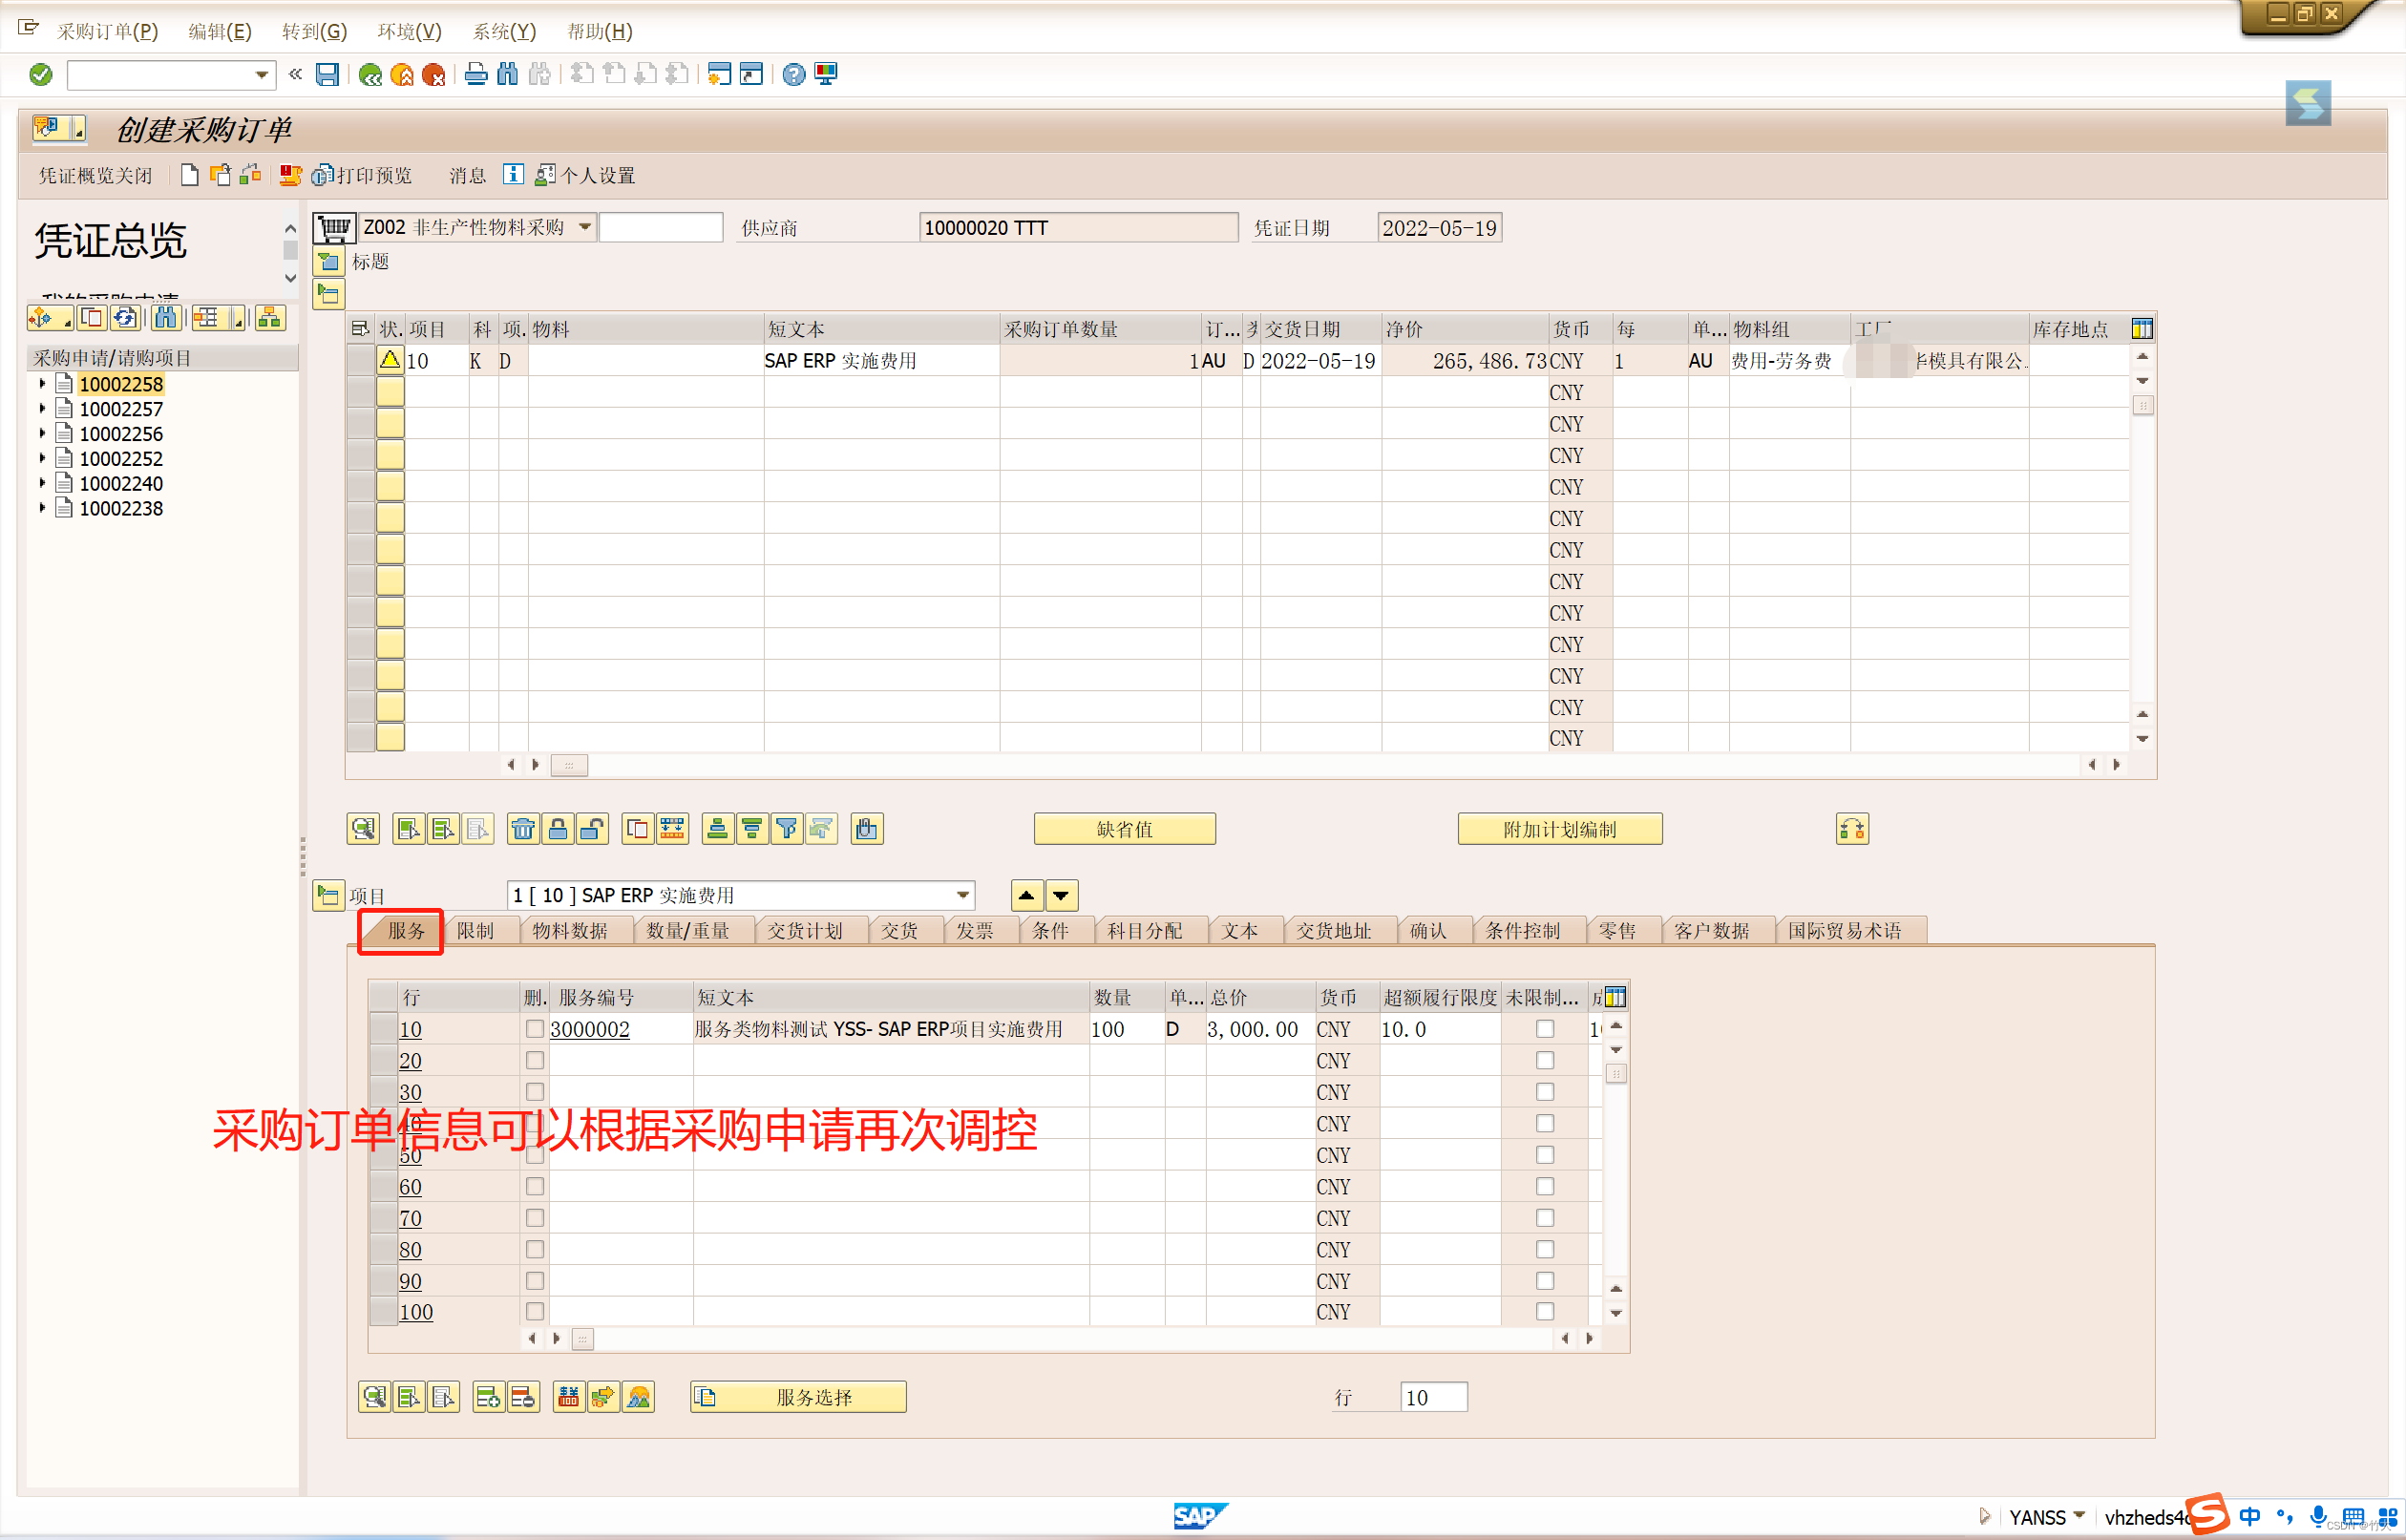The height and width of the screenshot is (1540, 2406).
Task: Click the Help question mark icon
Action: pyautogui.click(x=793, y=74)
